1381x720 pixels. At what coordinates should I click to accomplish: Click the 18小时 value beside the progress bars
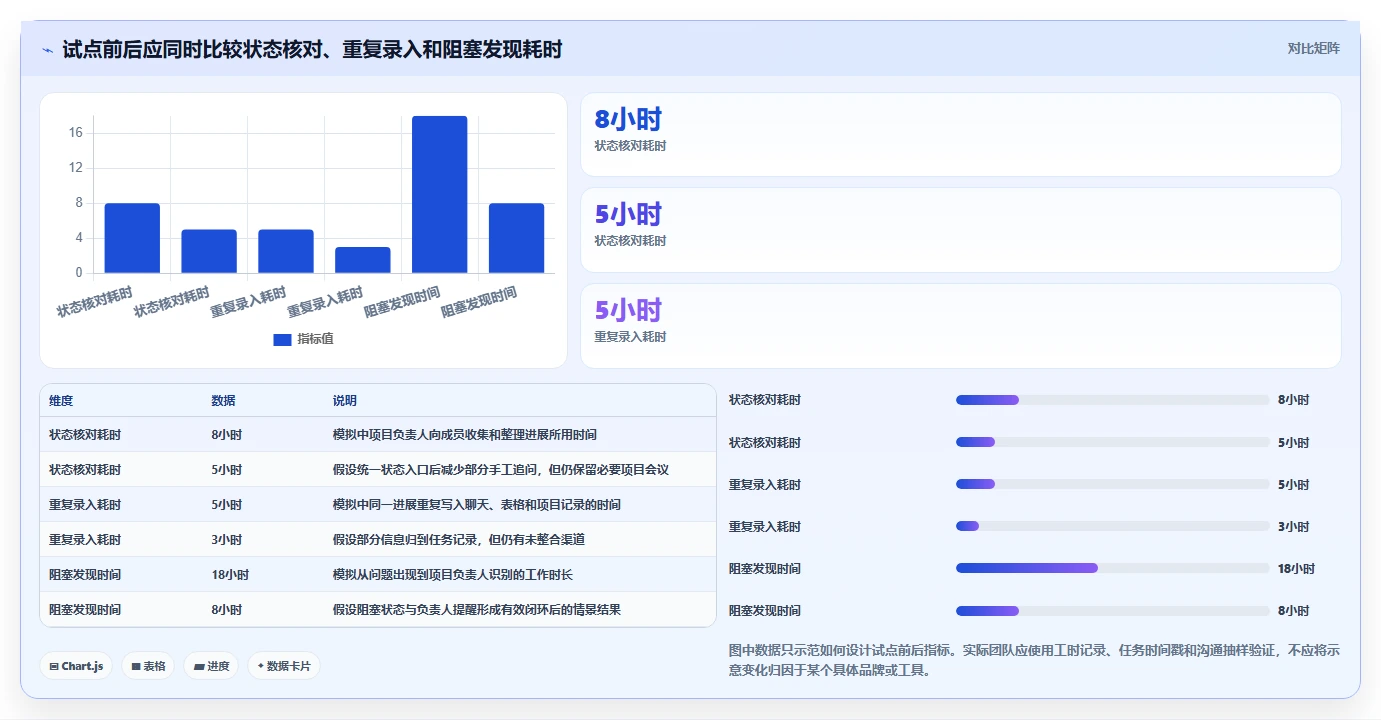pyautogui.click(x=1296, y=569)
